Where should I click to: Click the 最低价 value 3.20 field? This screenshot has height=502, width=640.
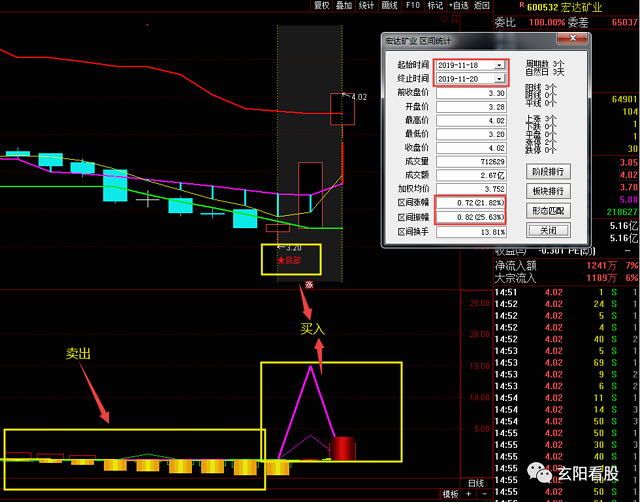pyautogui.click(x=471, y=134)
